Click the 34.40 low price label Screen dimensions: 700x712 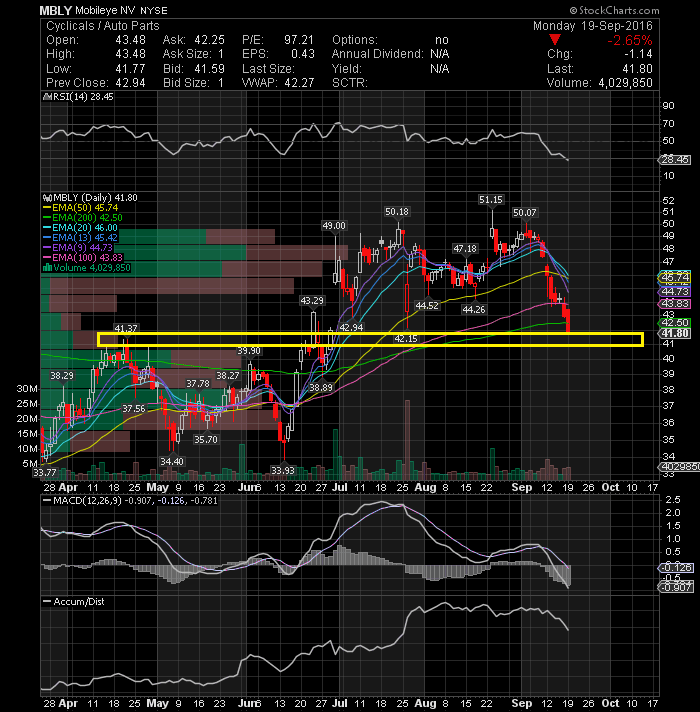[x=172, y=462]
